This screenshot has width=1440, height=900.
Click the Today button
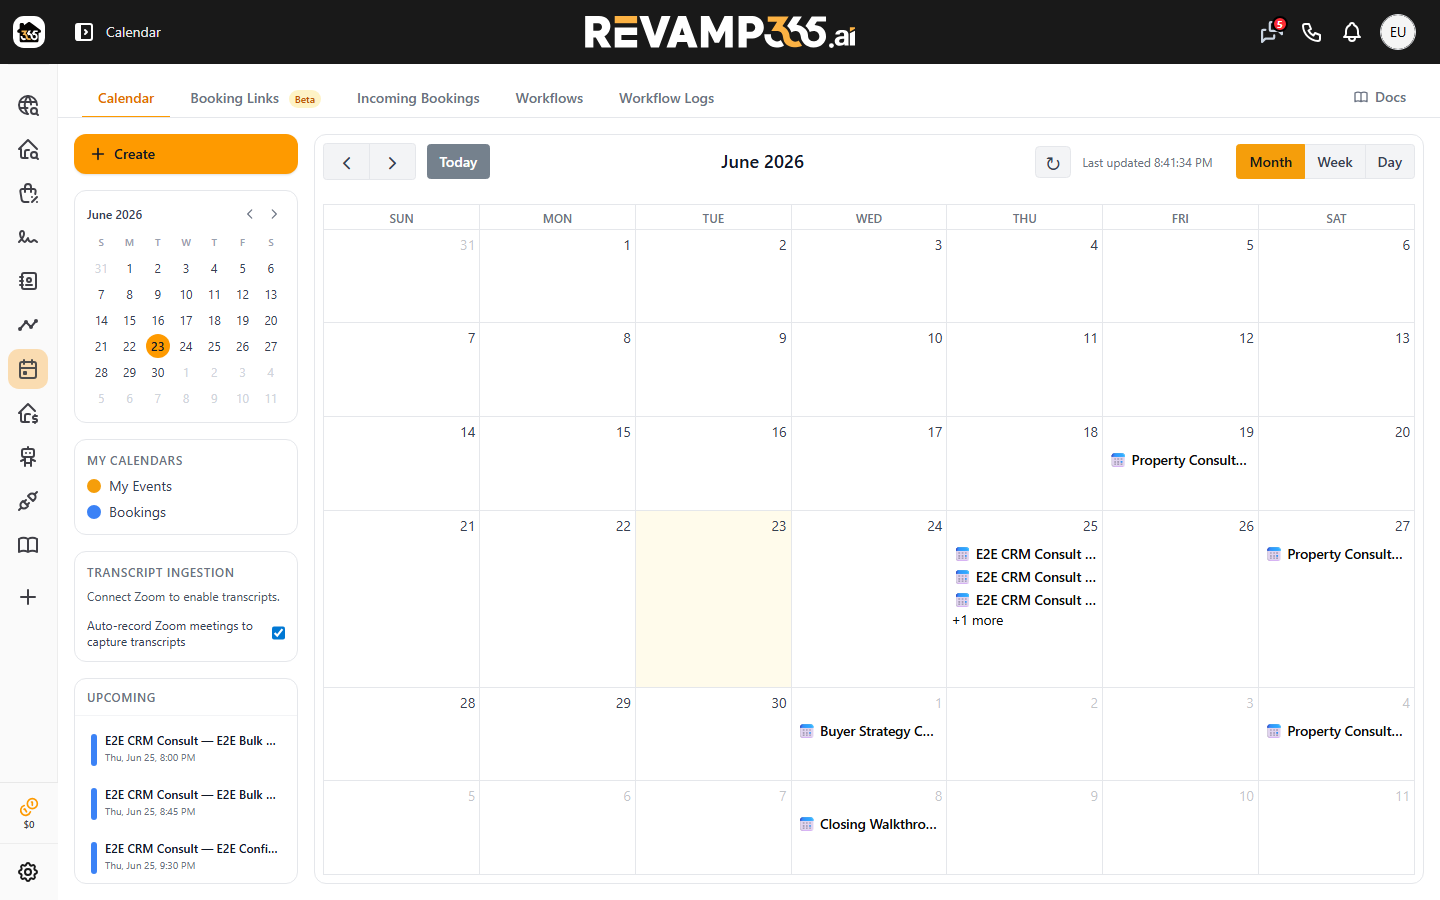[458, 162]
